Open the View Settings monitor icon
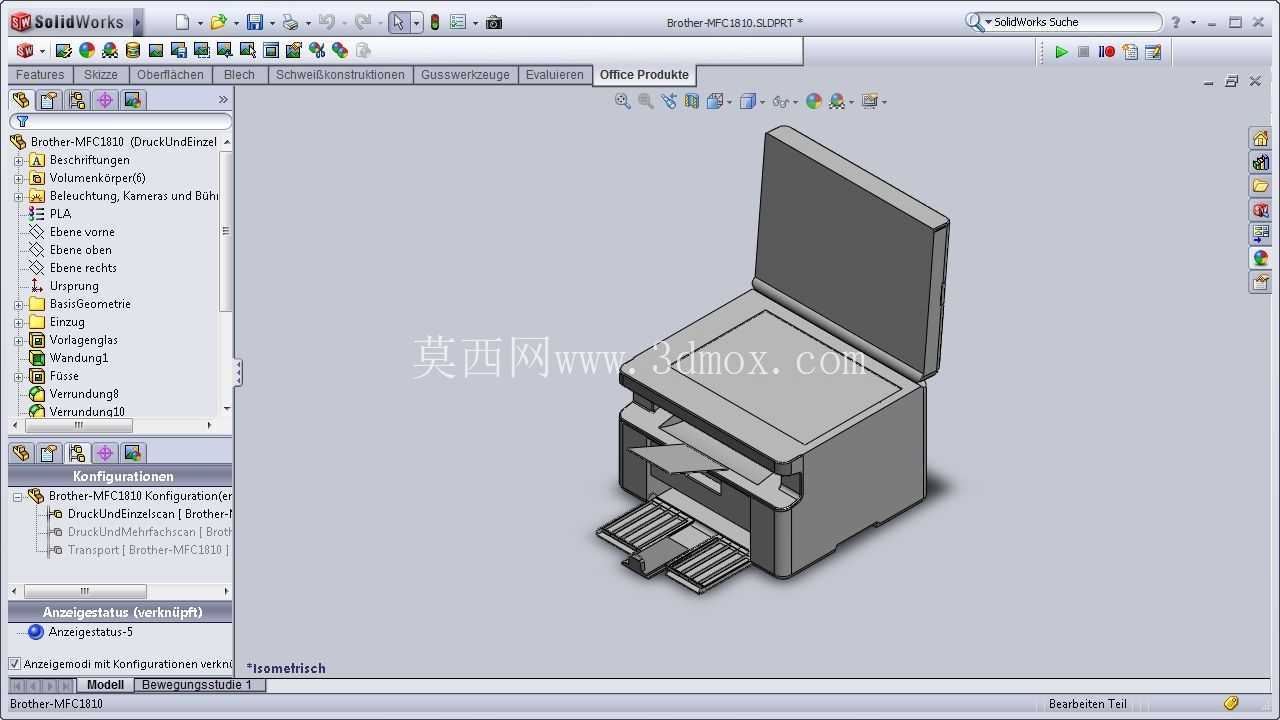The height and width of the screenshot is (720, 1280). pos(870,101)
